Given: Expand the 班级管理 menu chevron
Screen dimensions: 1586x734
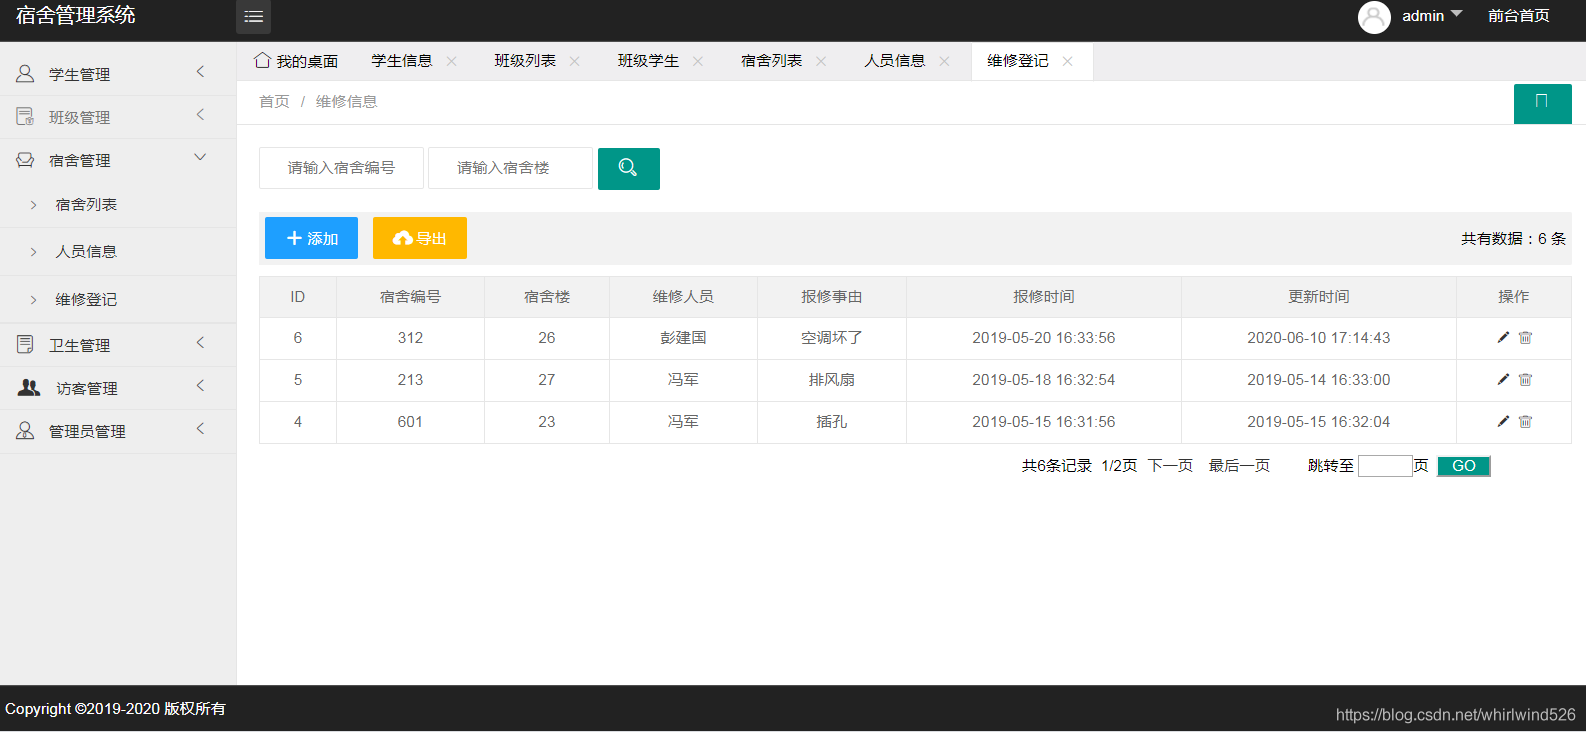Looking at the screenshot, I should coord(200,115).
